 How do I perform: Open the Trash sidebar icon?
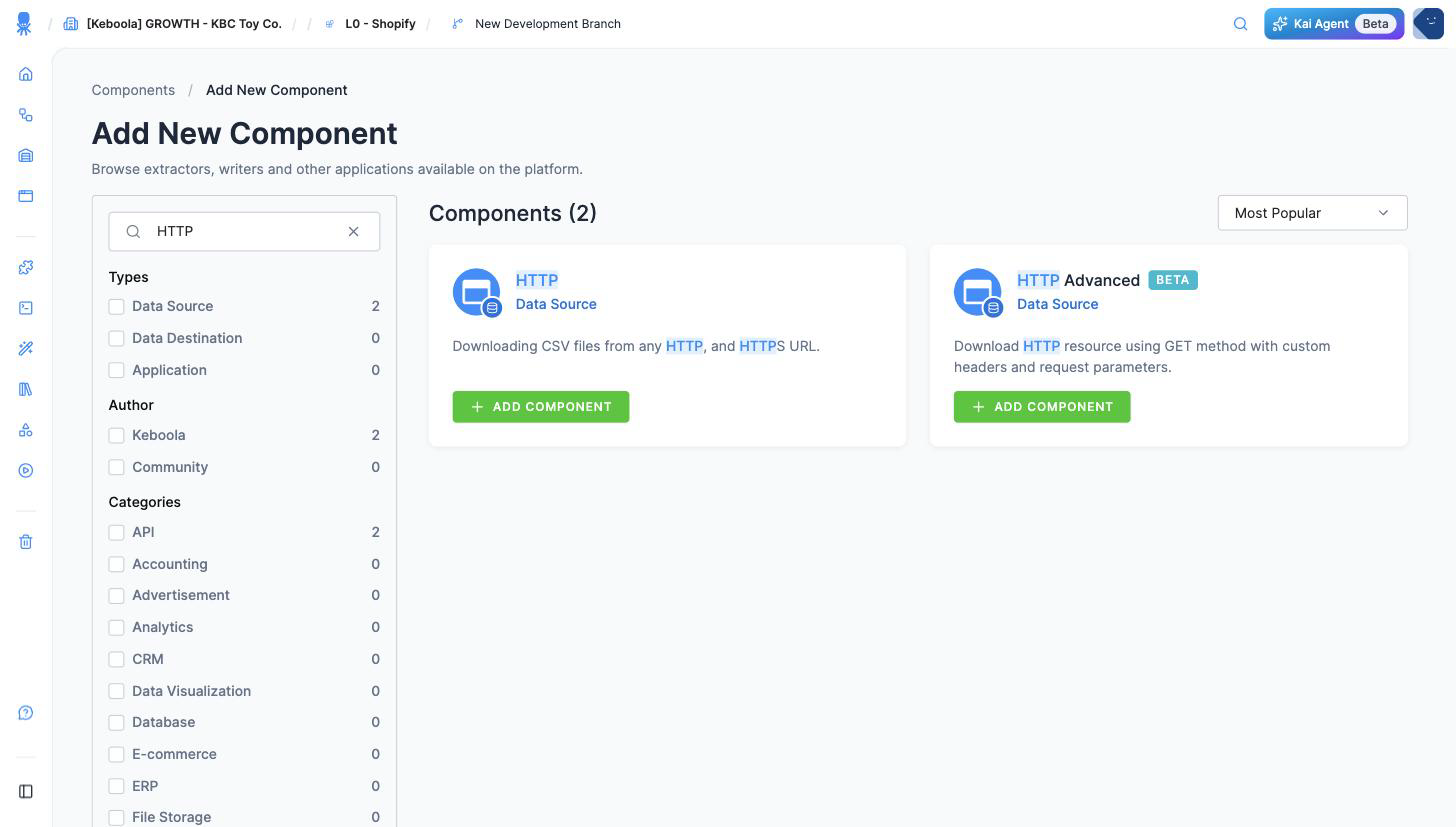tap(26, 542)
